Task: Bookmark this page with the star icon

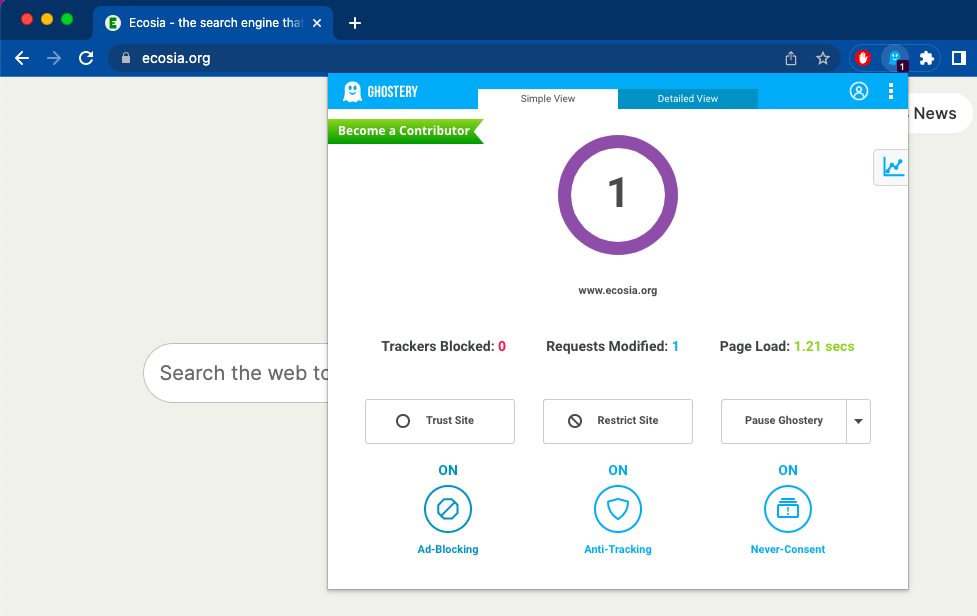Action: 823,58
